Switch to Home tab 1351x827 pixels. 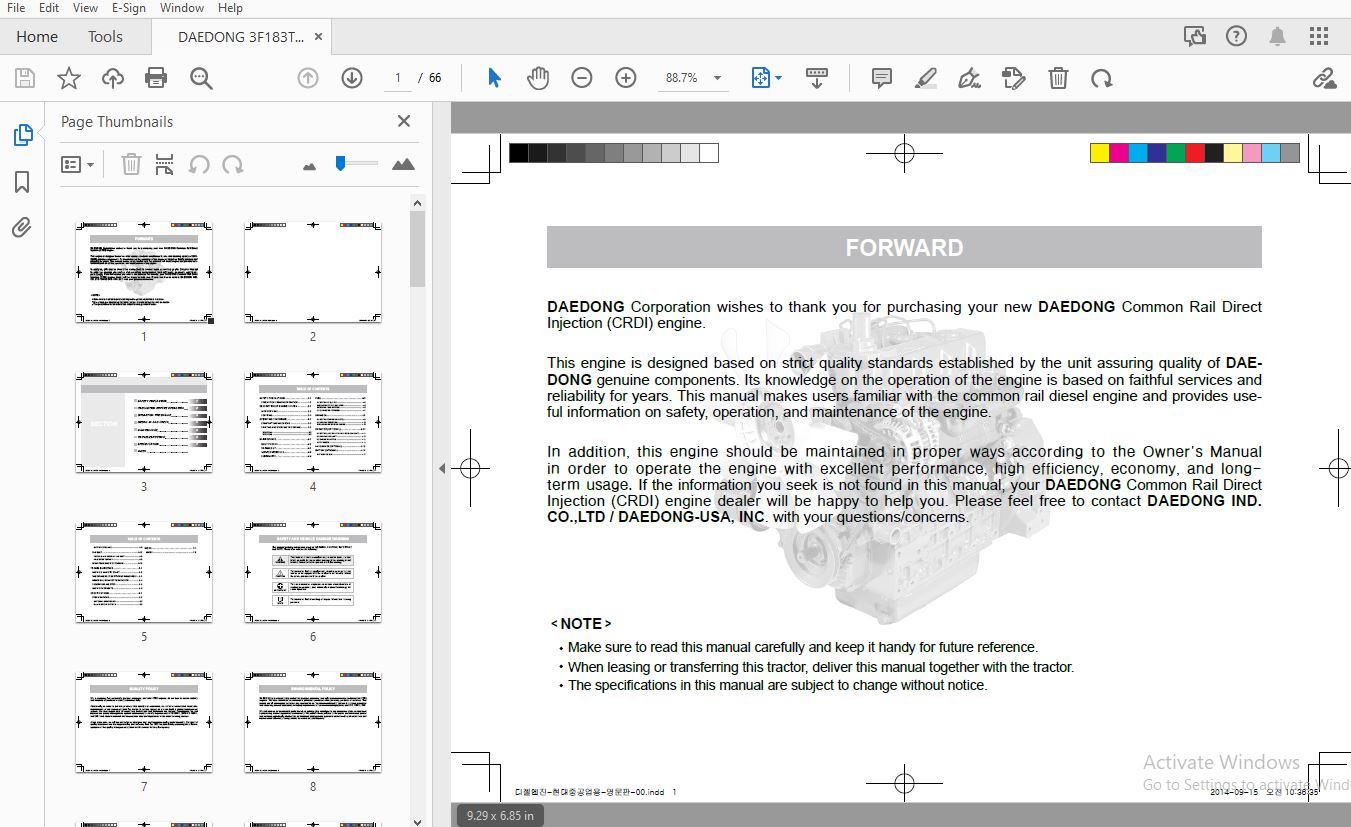click(37, 36)
